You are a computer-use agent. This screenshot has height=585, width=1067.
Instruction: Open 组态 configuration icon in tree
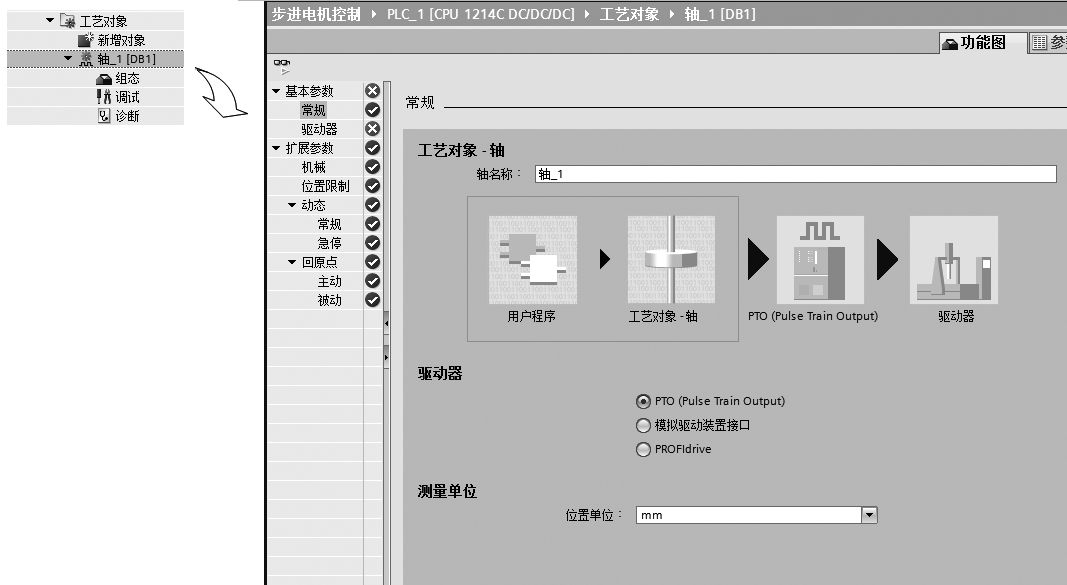pos(103,79)
